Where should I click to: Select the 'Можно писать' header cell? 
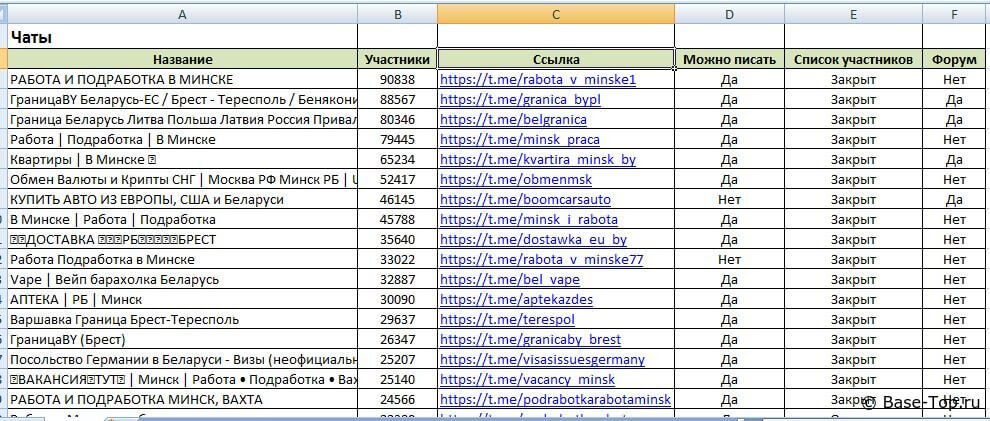pyautogui.click(x=729, y=60)
